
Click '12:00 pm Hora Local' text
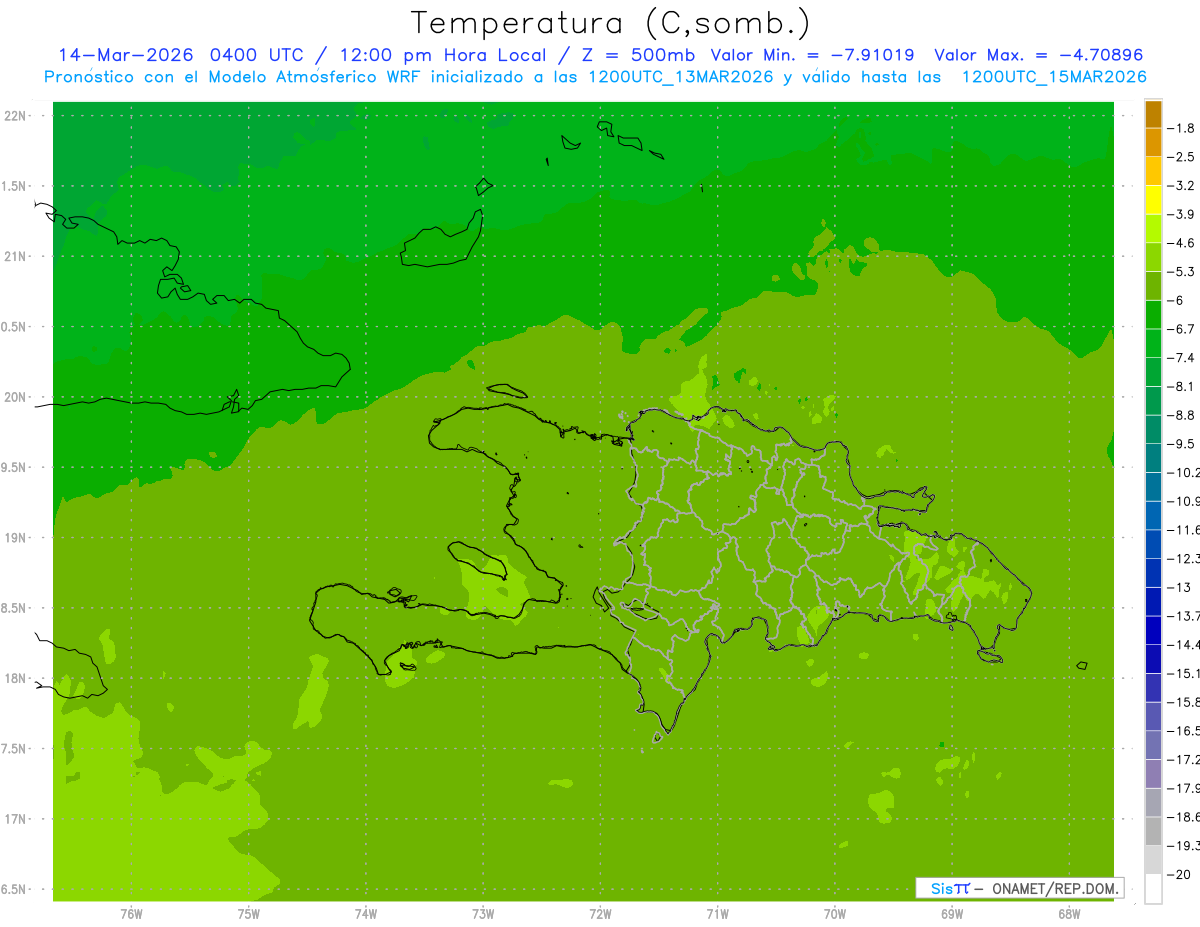click(444, 55)
